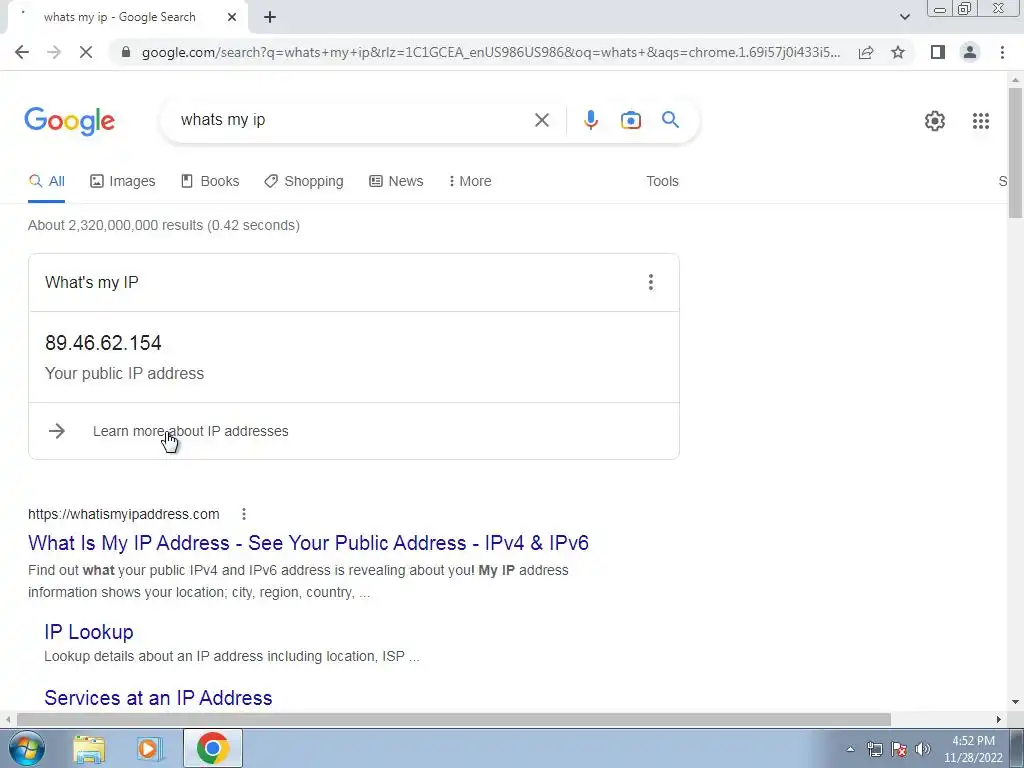This screenshot has width=1024, height=768.
Task: Switch to the News results tab
Action: pyautogui.click(x=396, y=181)
